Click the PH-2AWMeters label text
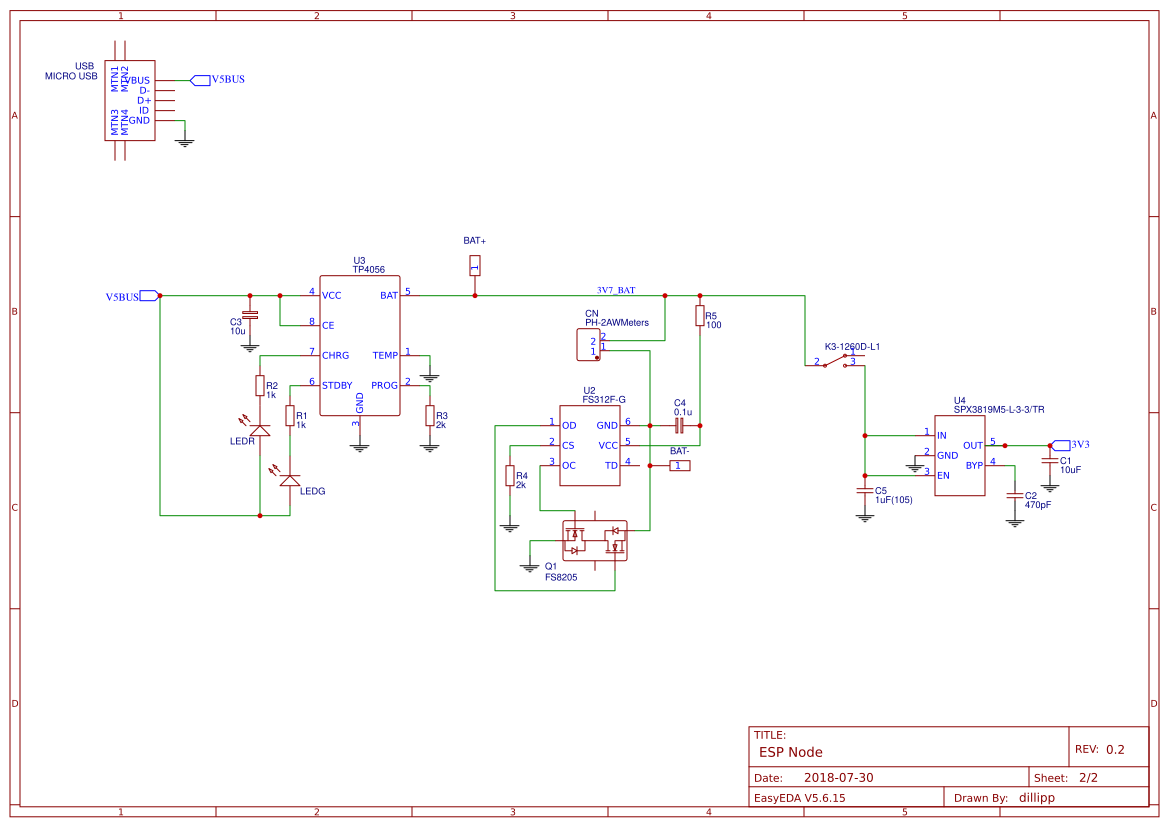 pos(617,323)
